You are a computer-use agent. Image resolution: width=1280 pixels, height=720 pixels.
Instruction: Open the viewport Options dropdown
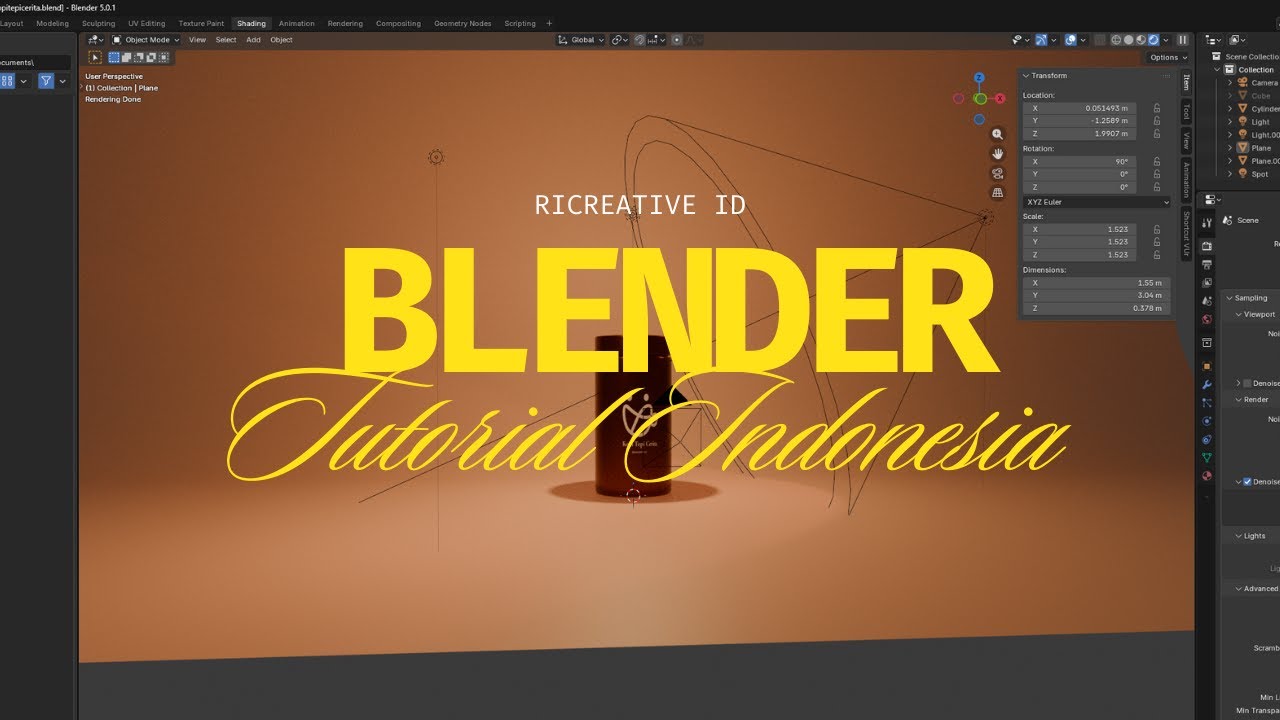(x=1168, y=58)
